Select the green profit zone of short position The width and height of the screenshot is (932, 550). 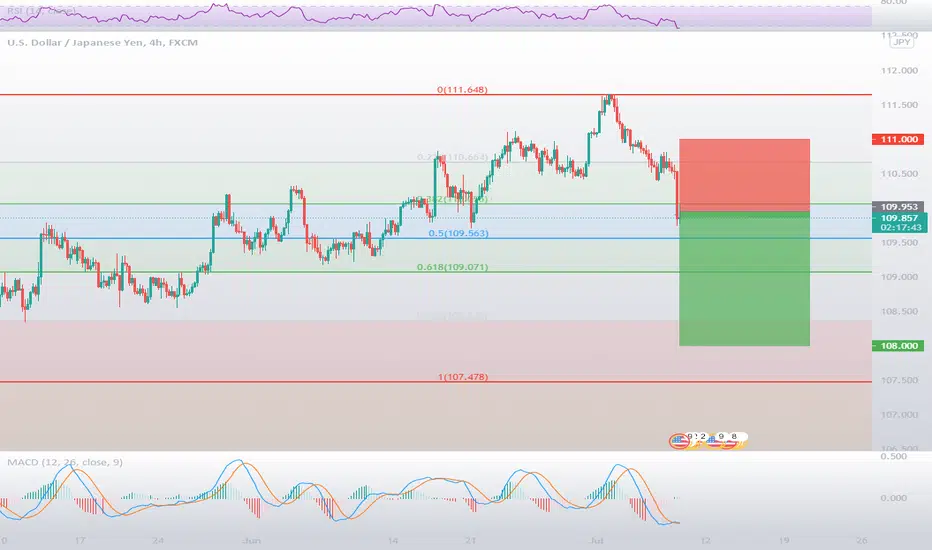coord(744,278)
